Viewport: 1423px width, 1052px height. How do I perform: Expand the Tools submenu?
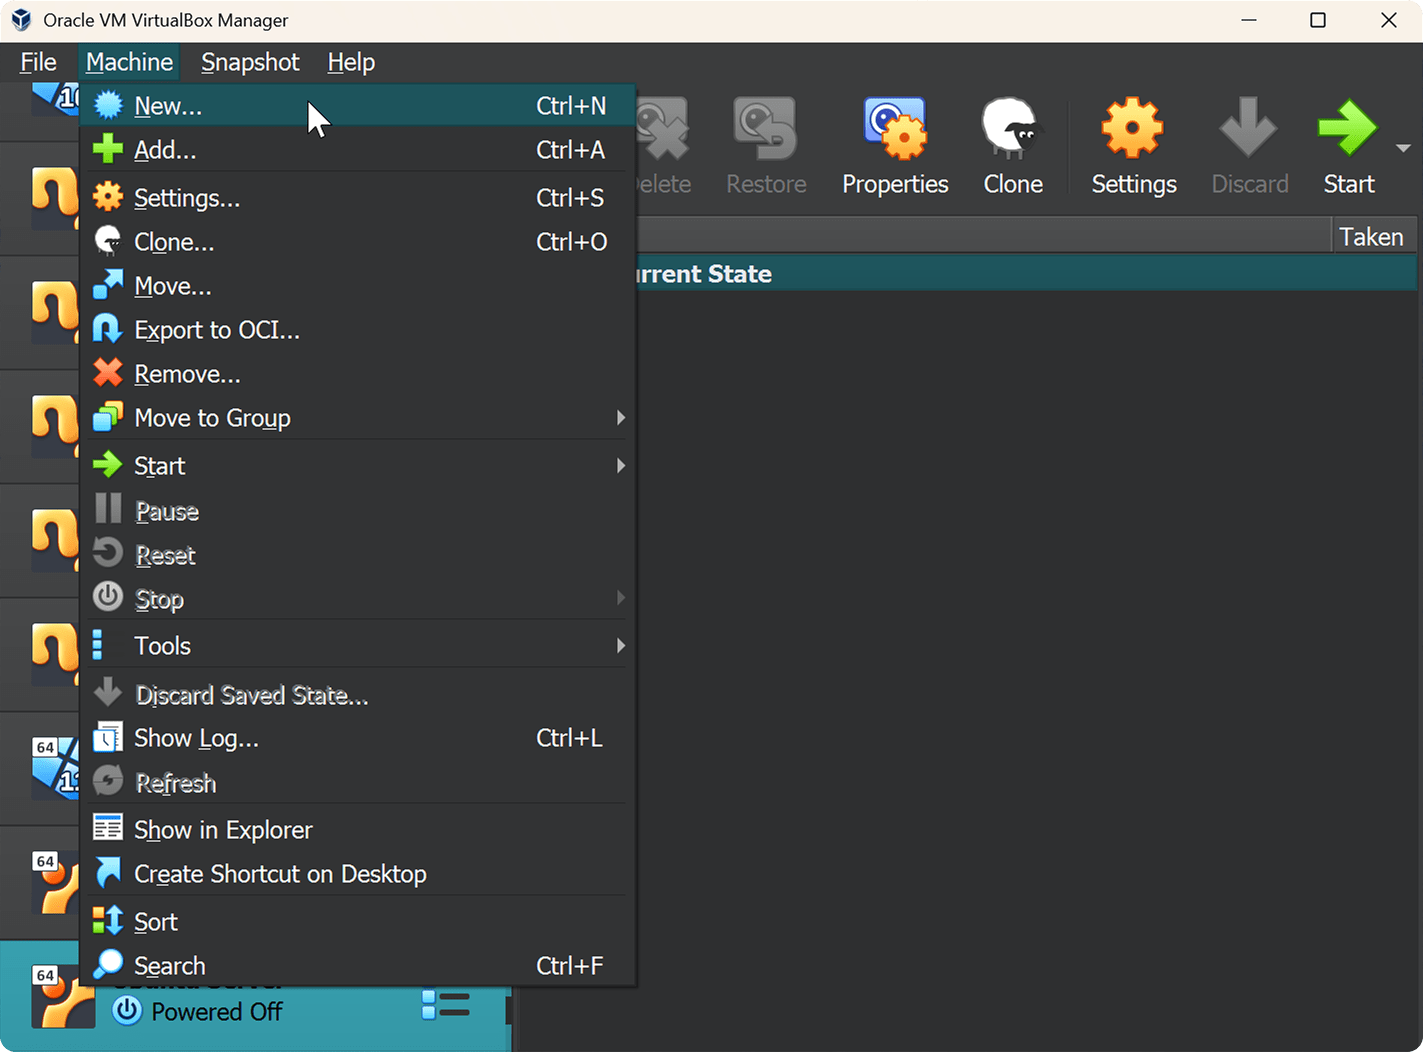[x=162, y=646]
